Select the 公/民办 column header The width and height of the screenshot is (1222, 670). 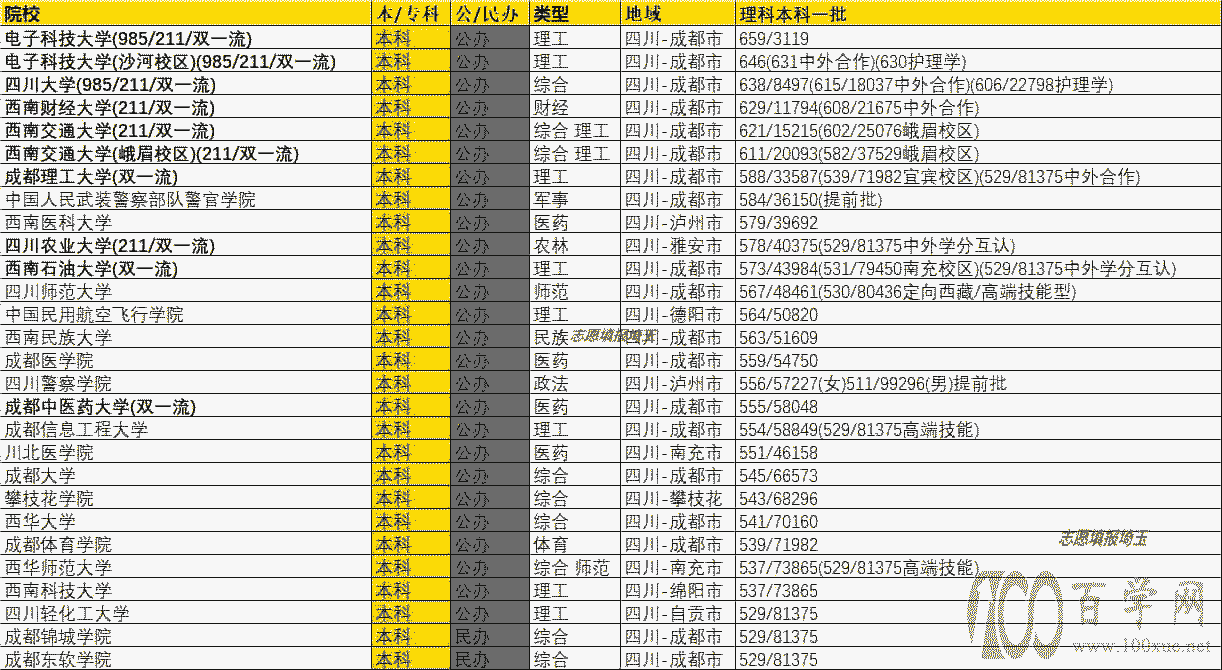pos(488,14)
